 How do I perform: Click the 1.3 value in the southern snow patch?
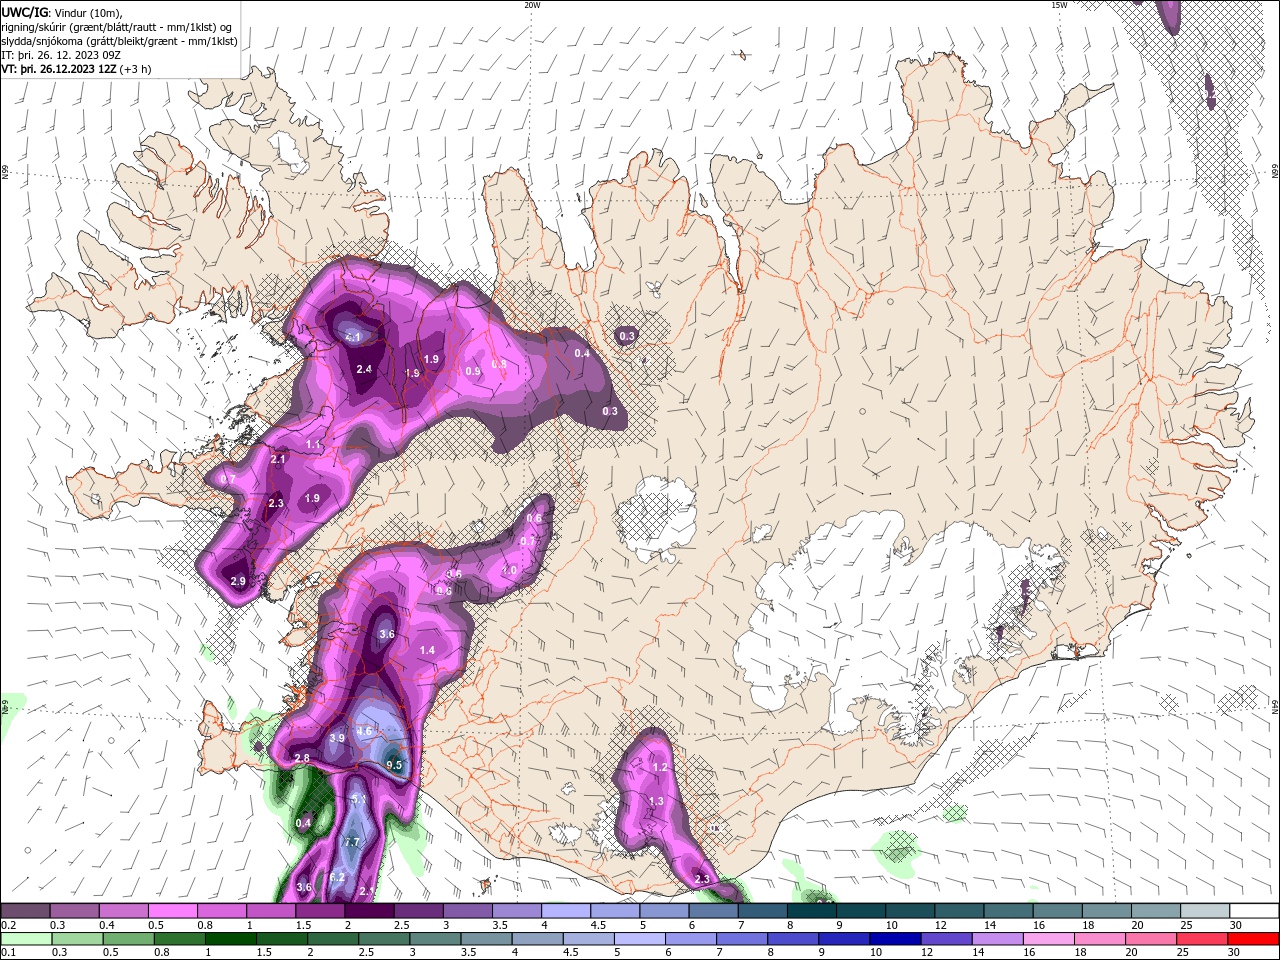click(656, 801)
